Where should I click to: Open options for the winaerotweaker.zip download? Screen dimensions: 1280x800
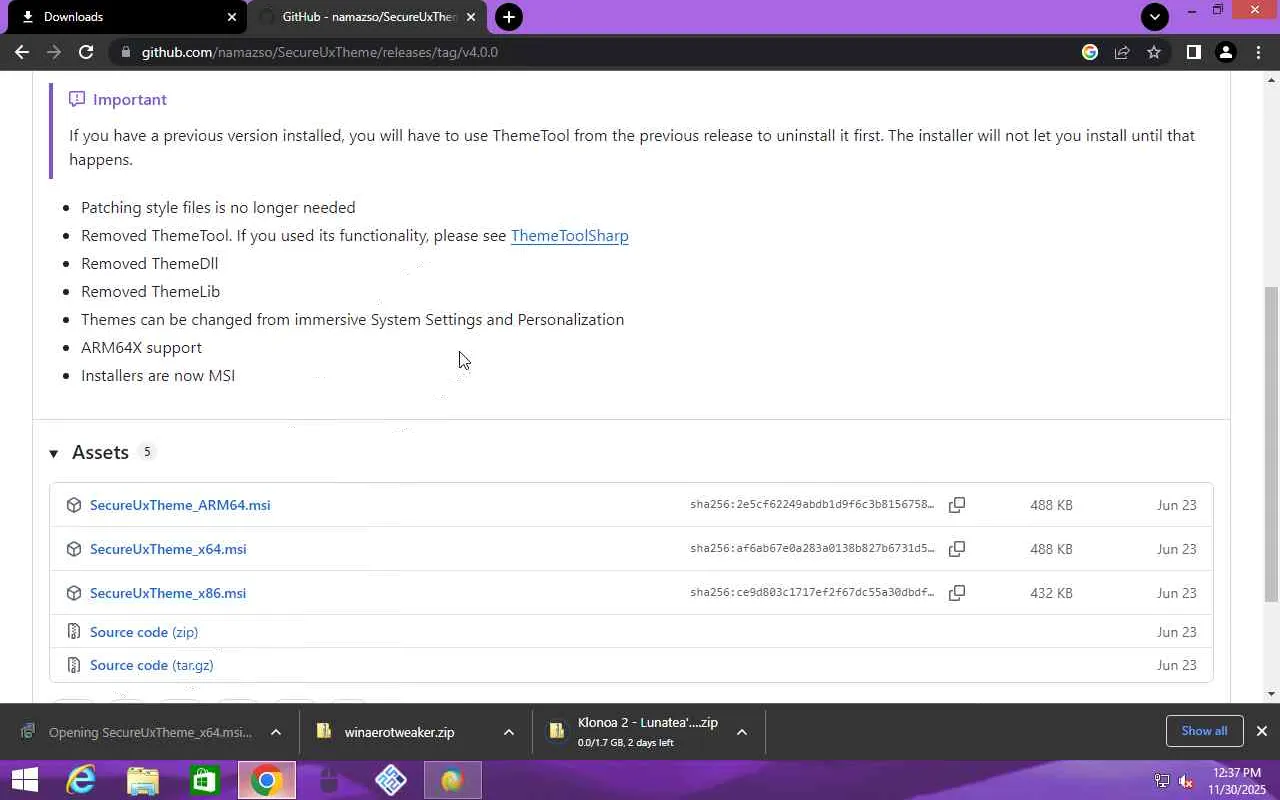point(508,732)
